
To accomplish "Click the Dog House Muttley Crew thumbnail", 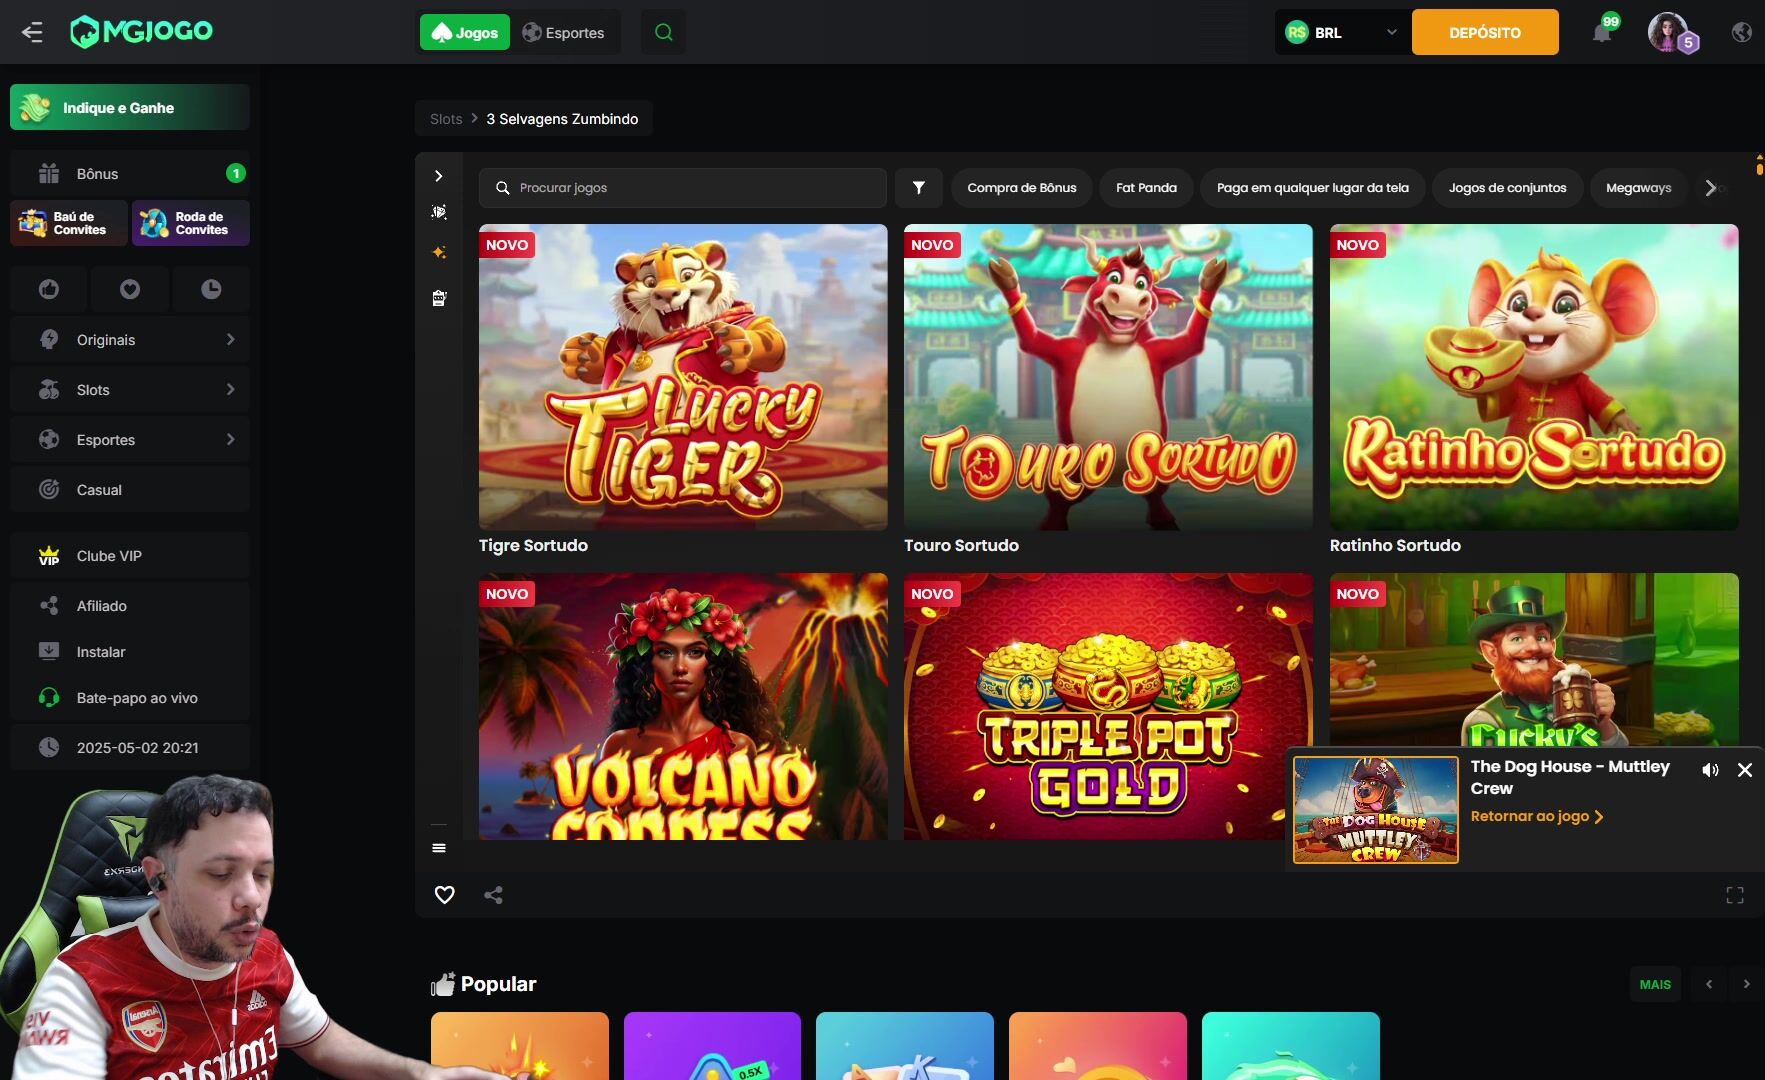I will click(x=1376, y=810).
